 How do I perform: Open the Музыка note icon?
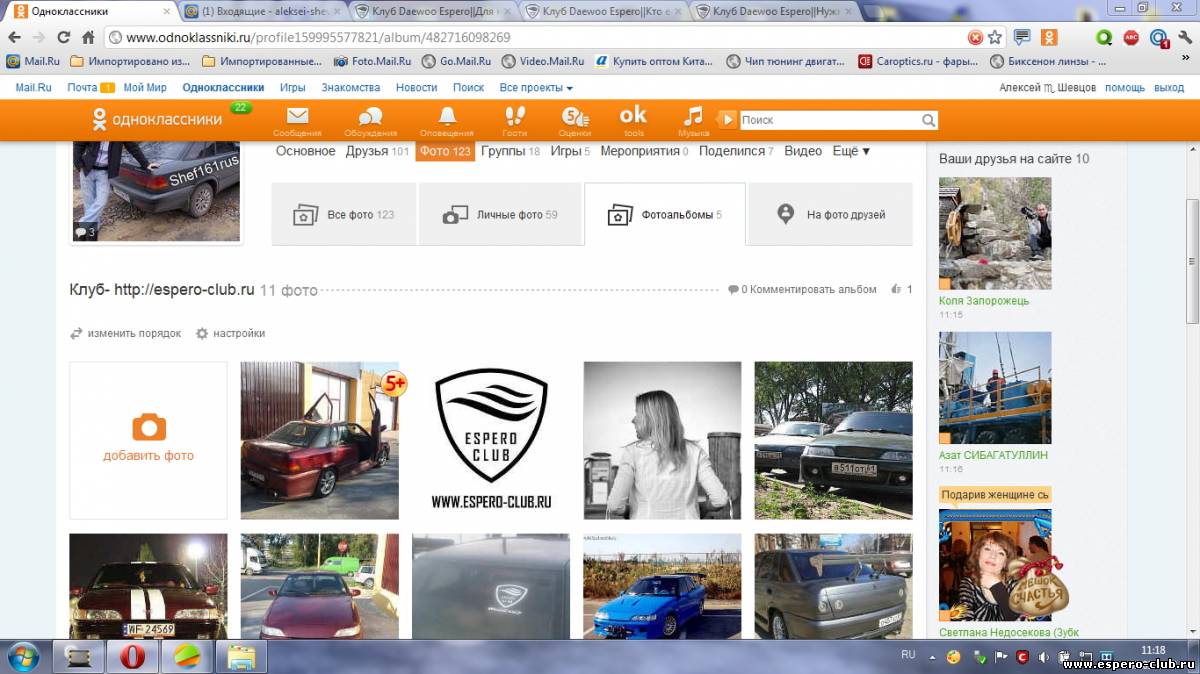(693, 117)
